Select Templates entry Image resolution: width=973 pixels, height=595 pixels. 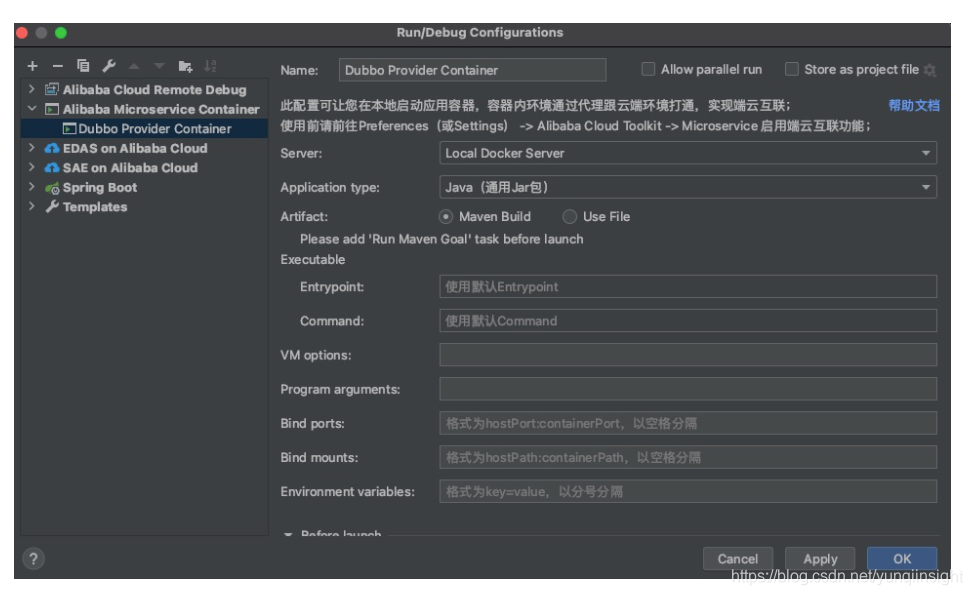click(94, 207)
